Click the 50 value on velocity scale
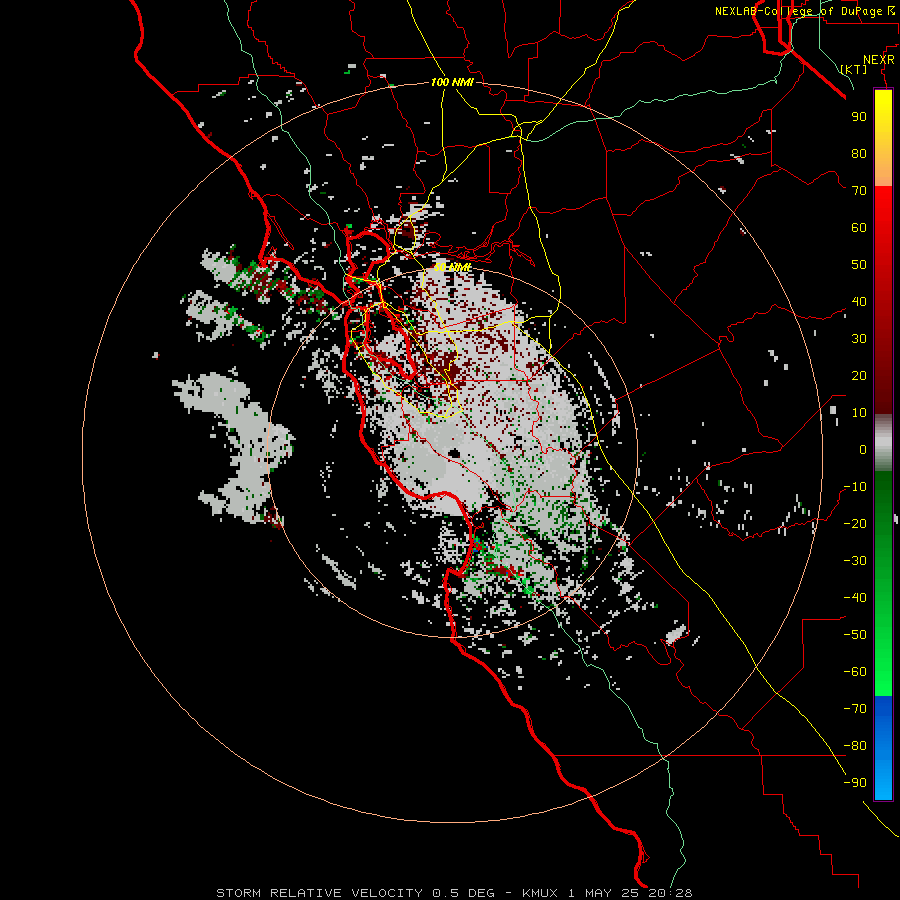 [859, 265]
